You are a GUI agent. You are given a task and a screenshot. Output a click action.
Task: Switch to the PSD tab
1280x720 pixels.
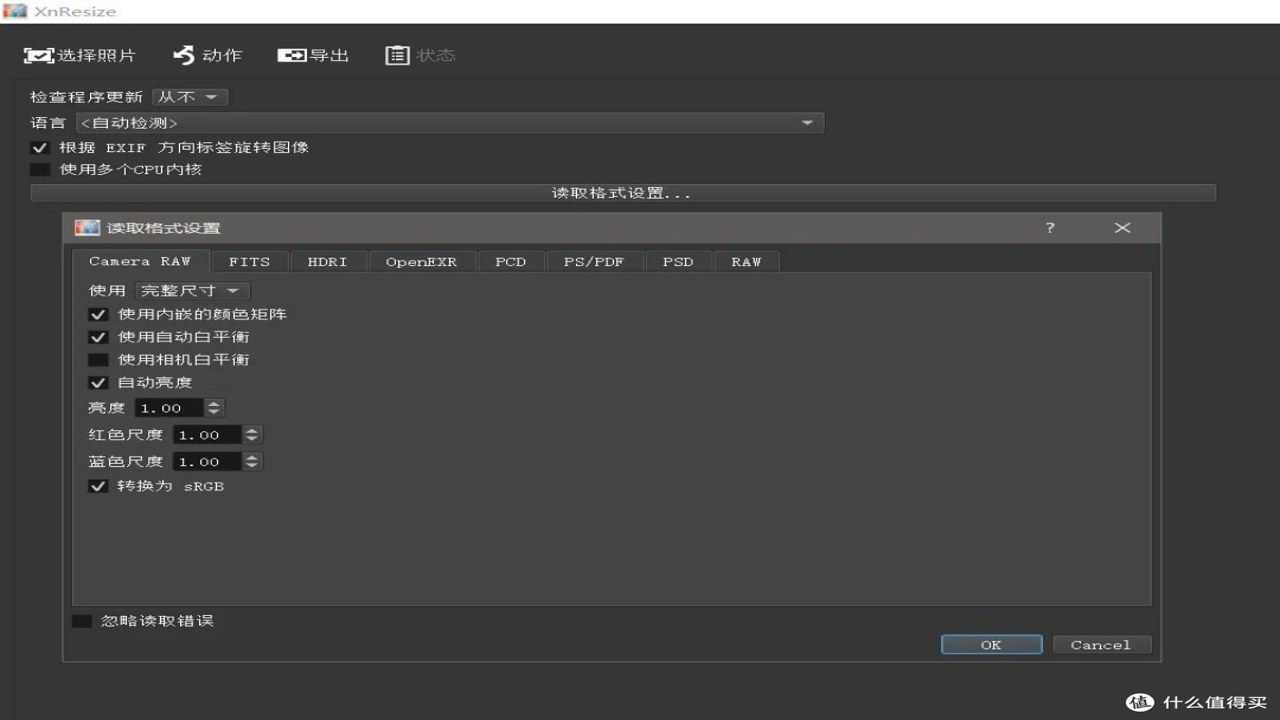pos(678,262)
